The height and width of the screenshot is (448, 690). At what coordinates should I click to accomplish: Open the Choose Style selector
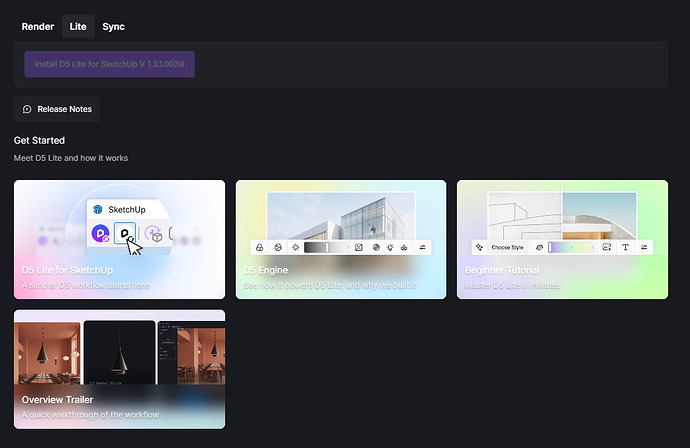click(x=507, y=247)
